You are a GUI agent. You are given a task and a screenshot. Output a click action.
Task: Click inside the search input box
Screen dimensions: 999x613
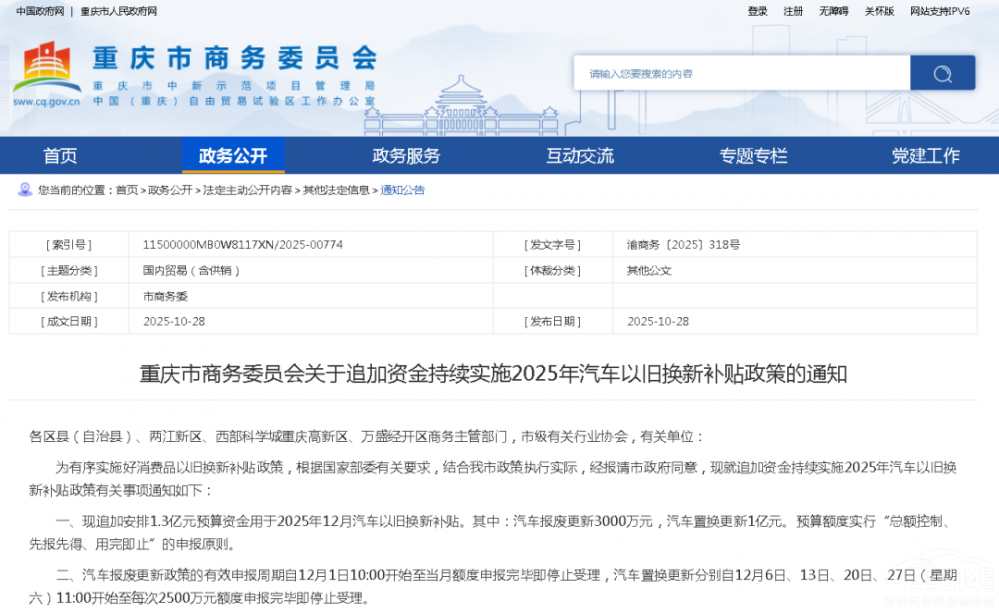point(740,73)
